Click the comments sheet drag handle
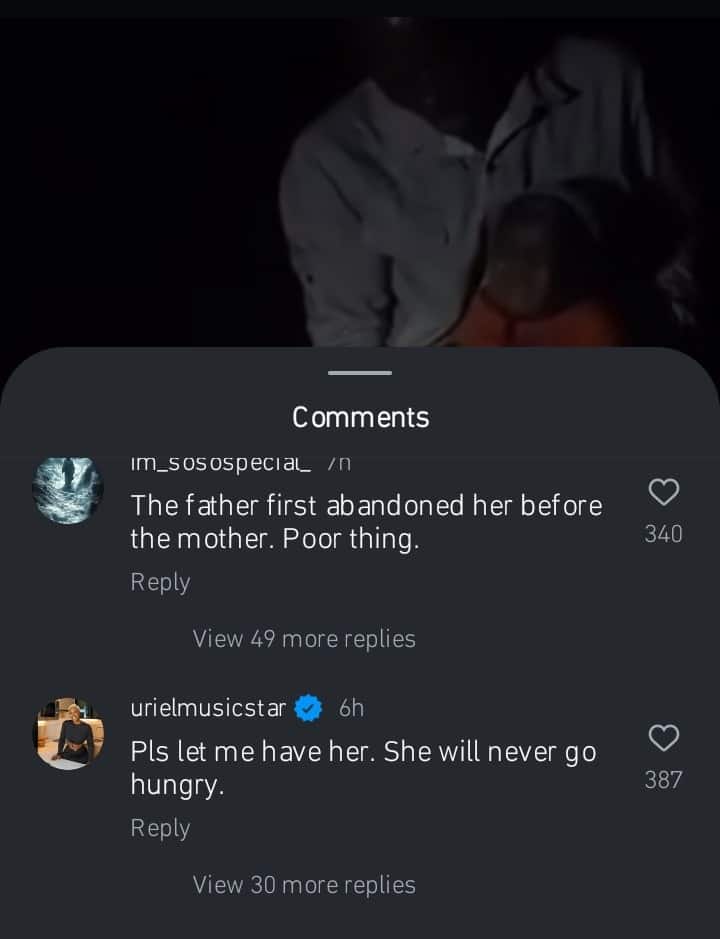 point(360,373)
